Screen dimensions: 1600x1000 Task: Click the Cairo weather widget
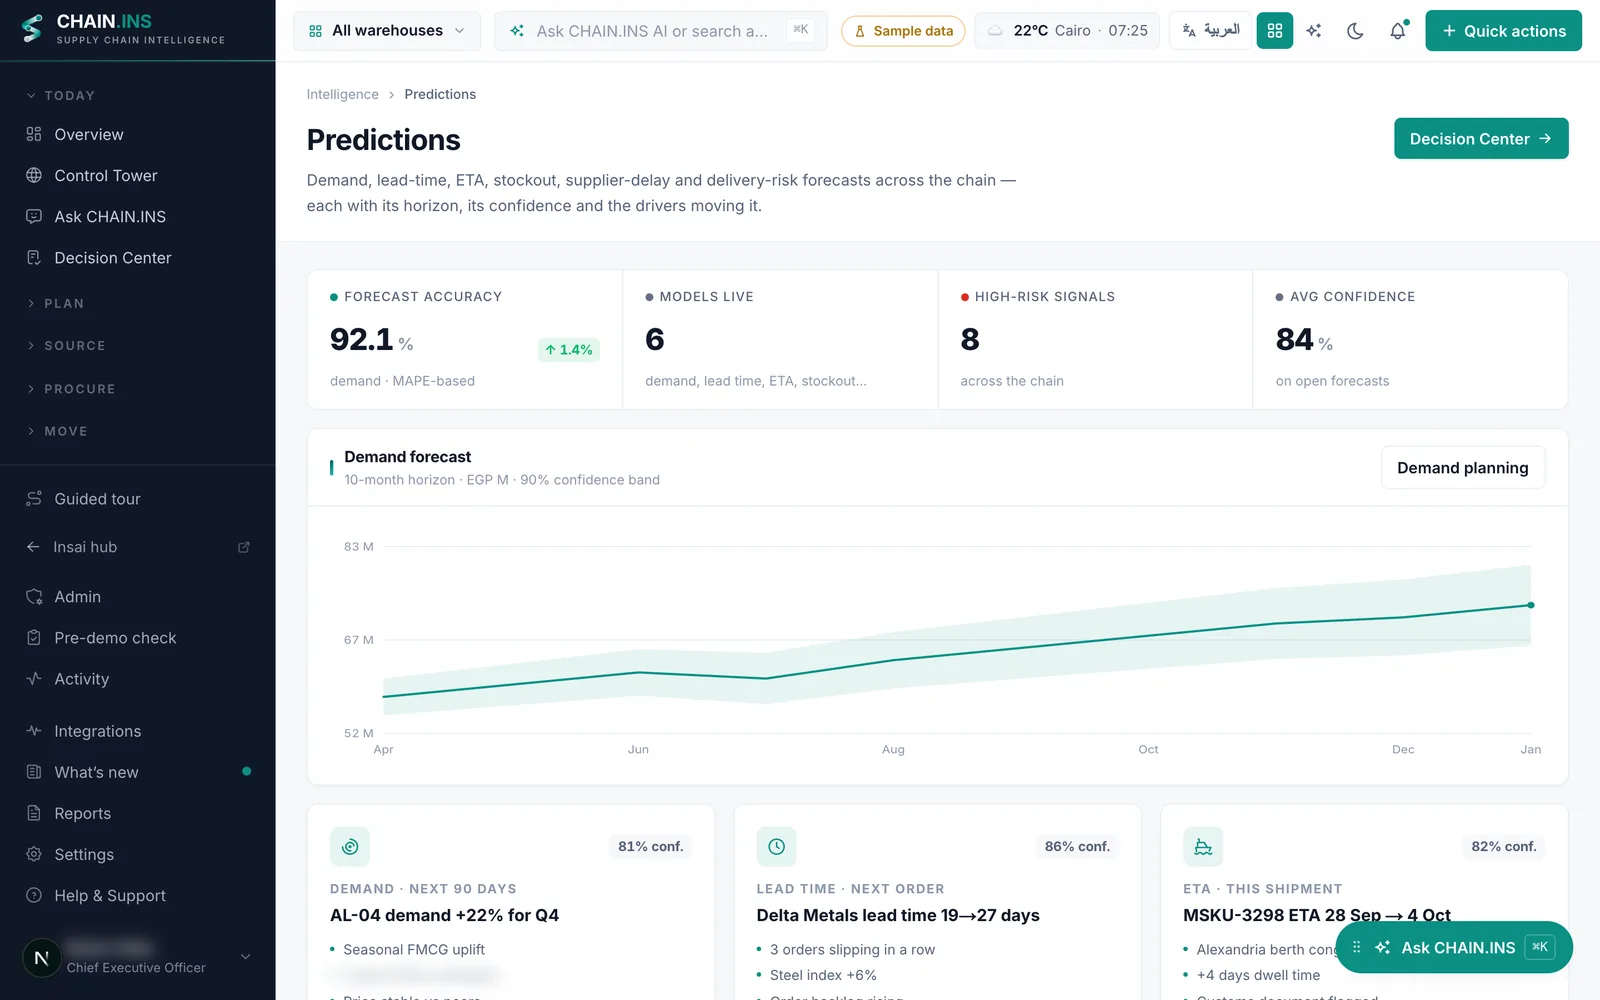click(1067, 31)
